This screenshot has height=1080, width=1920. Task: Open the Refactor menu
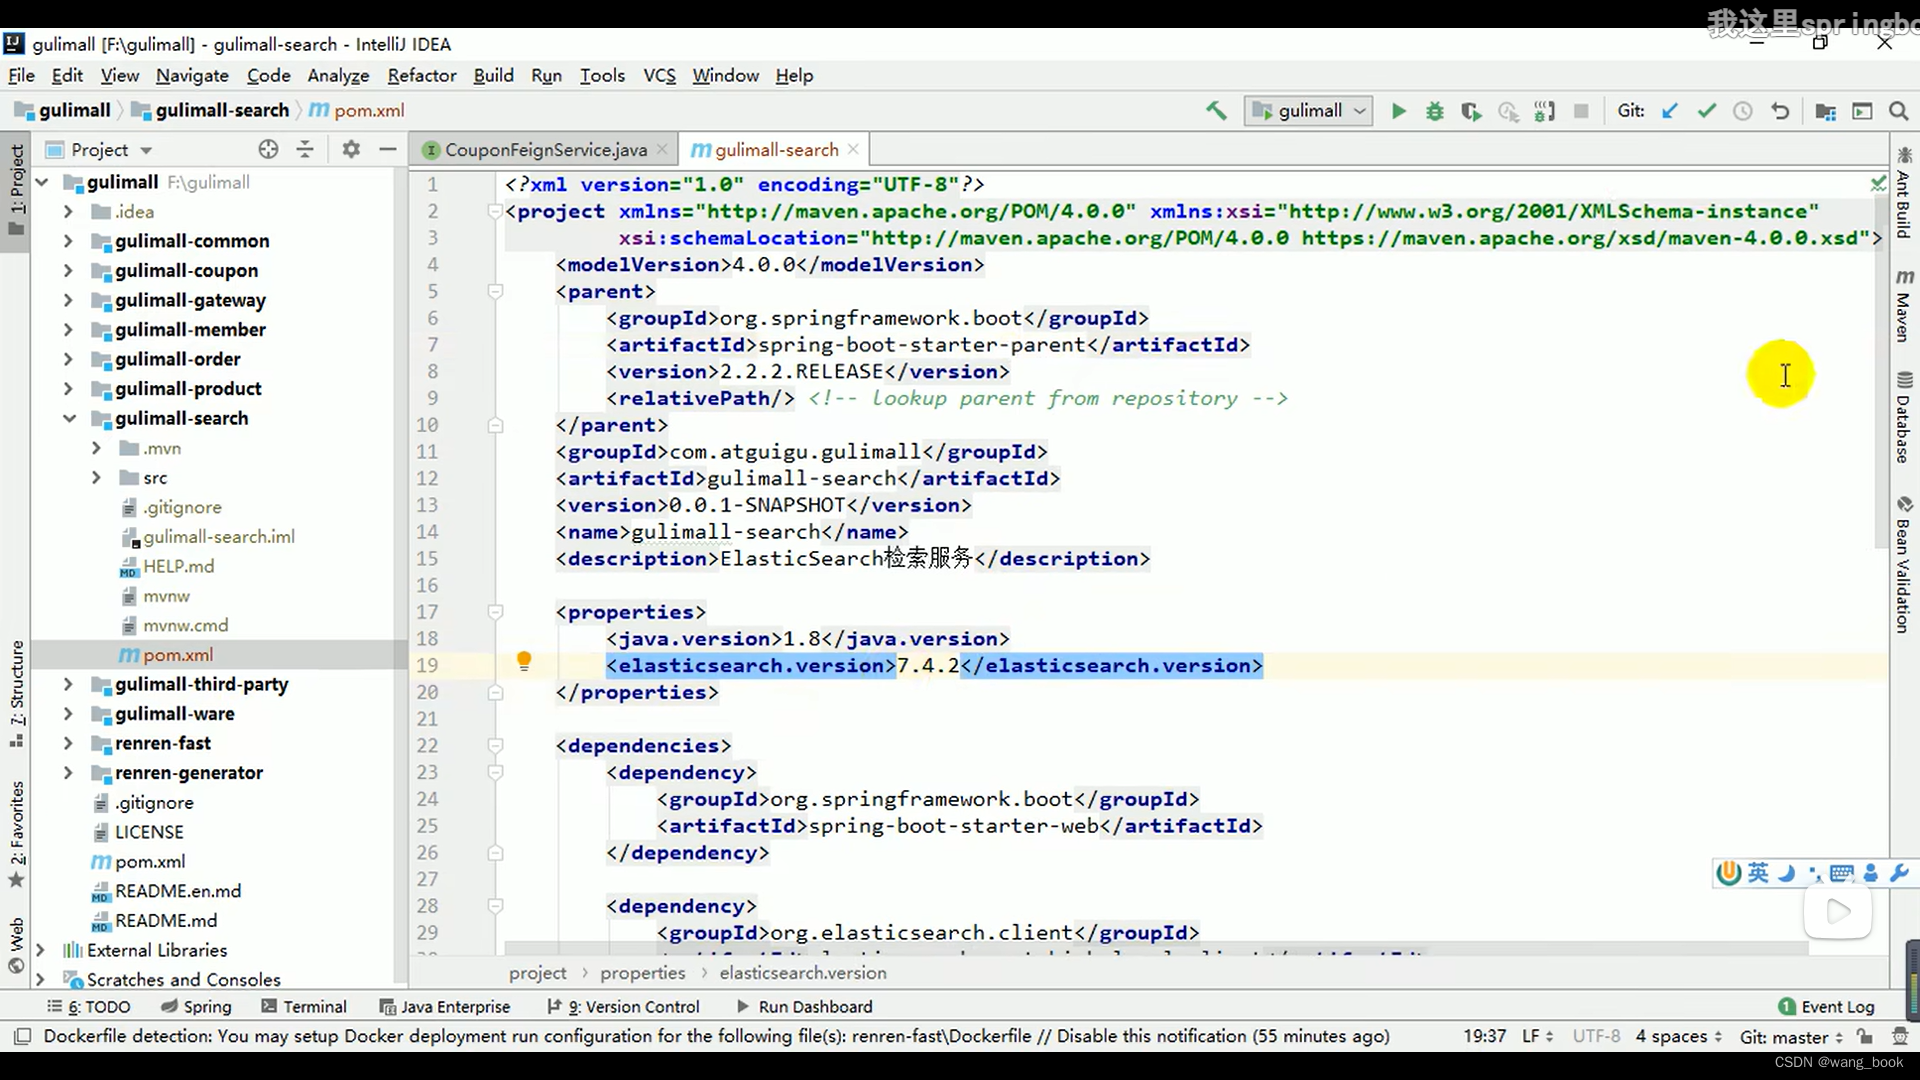(x=422, y=75)
